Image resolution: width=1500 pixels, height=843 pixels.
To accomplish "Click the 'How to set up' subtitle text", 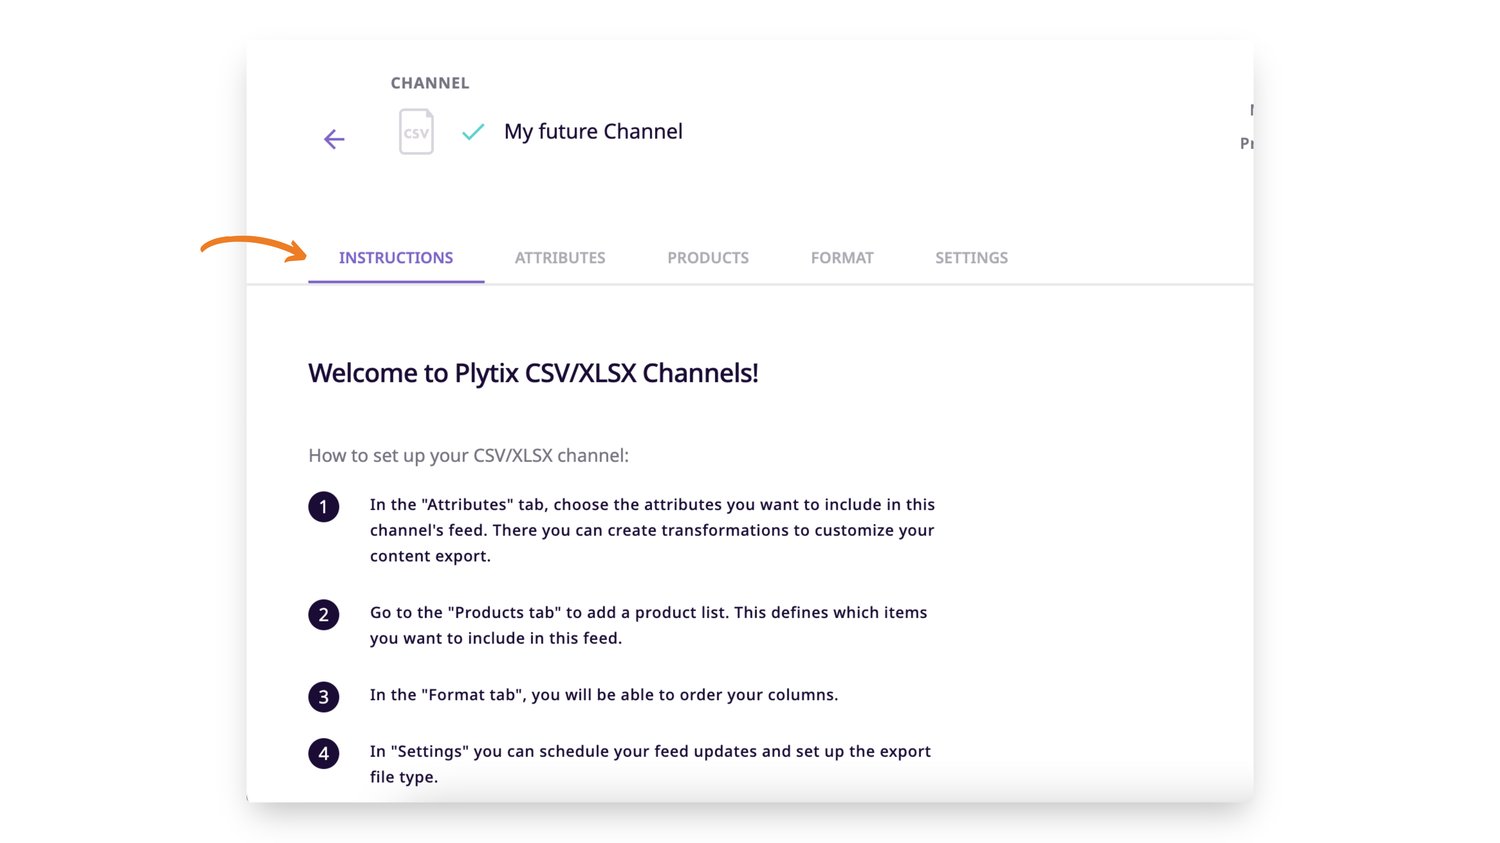I will pos(468,455).
